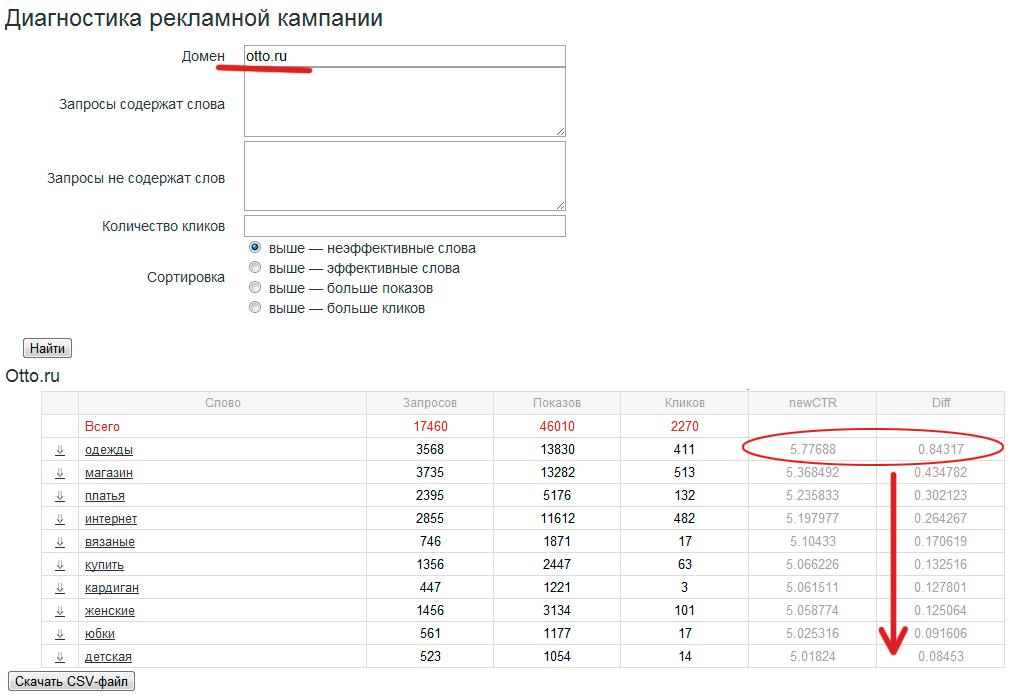The height and width of the screenshot is (700, 1011).
Task: Click the total requests value 17460
Action: click(x=430, y=427)
